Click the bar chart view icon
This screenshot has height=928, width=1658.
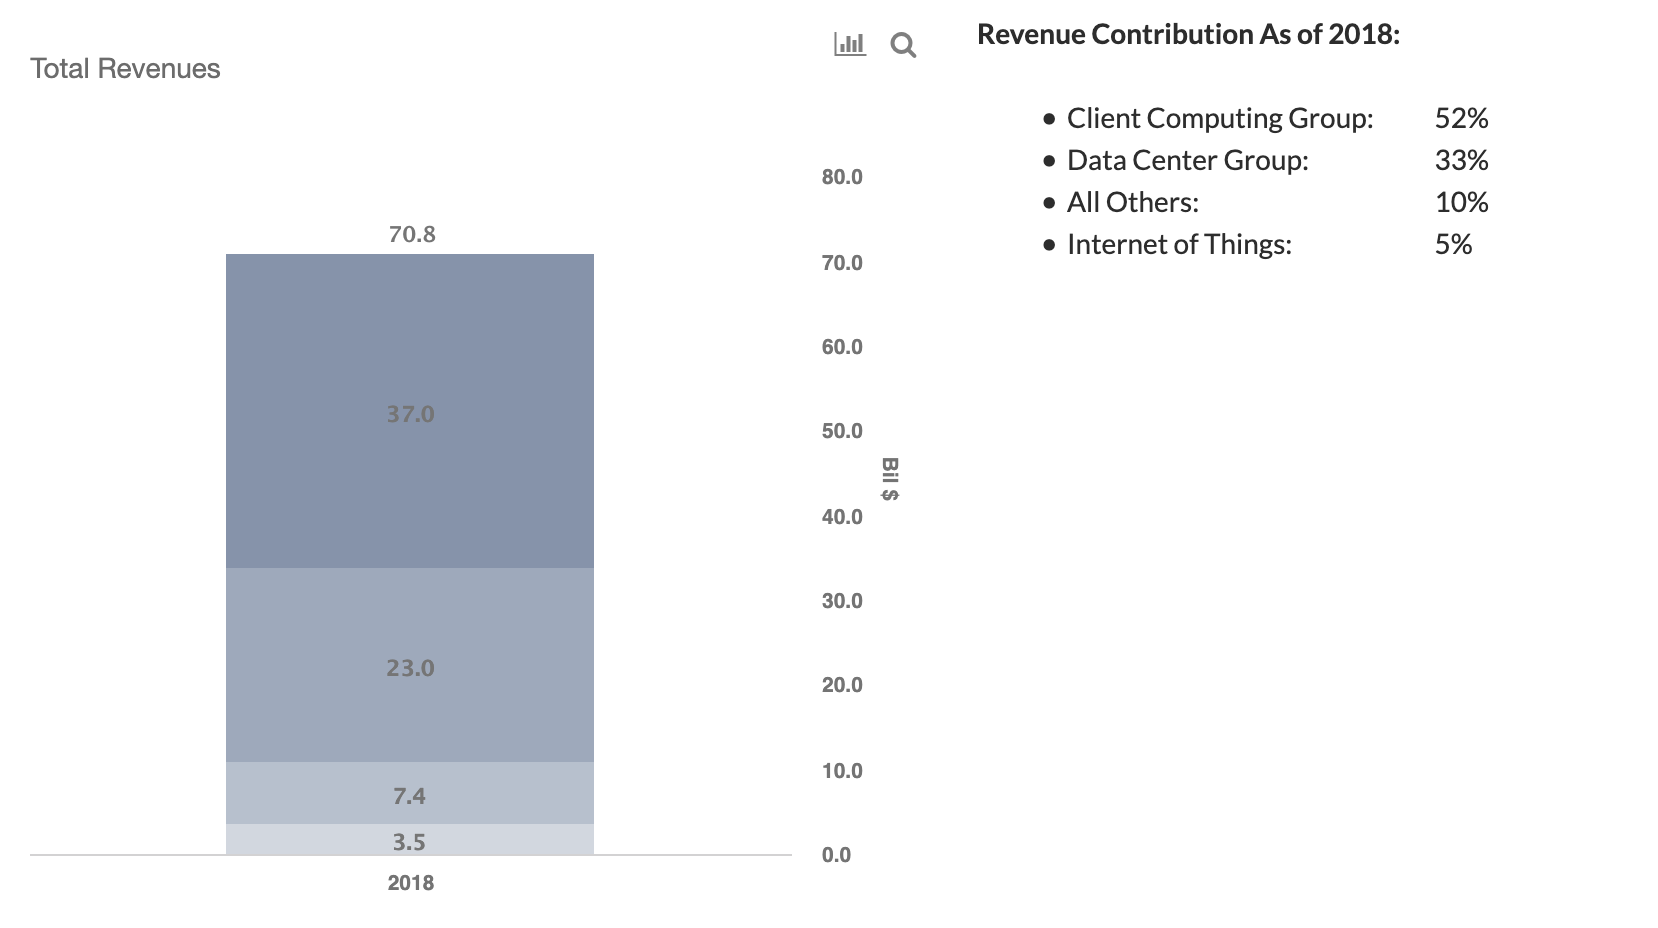[849, 44]
